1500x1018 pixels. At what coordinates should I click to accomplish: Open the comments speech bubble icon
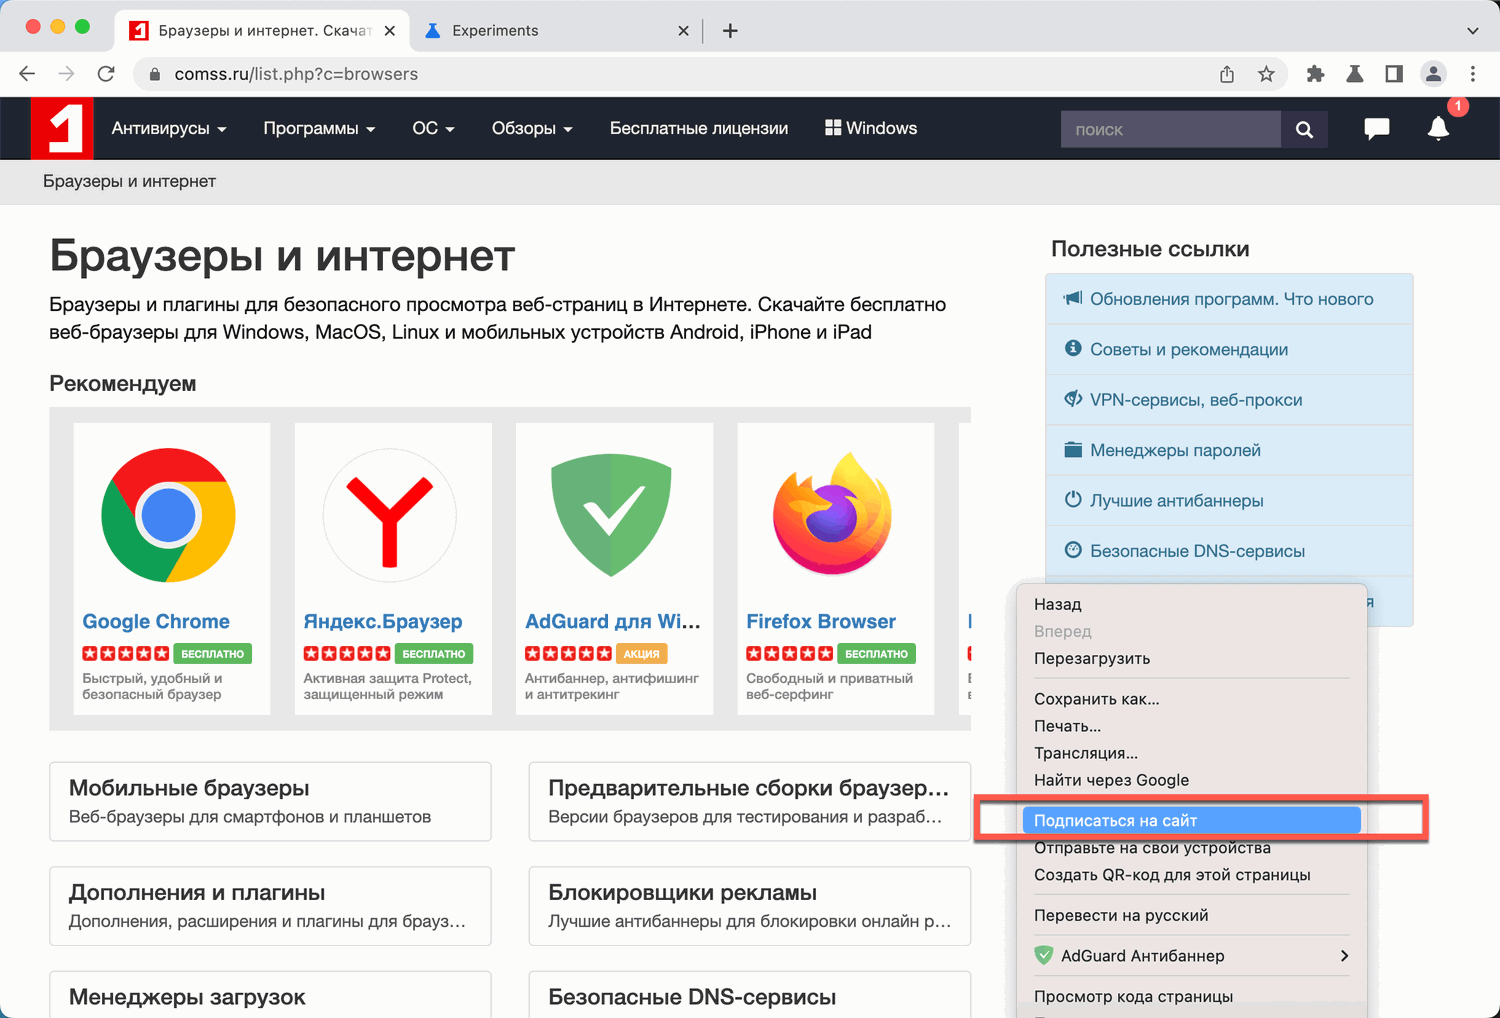[x=1377, y=128]
